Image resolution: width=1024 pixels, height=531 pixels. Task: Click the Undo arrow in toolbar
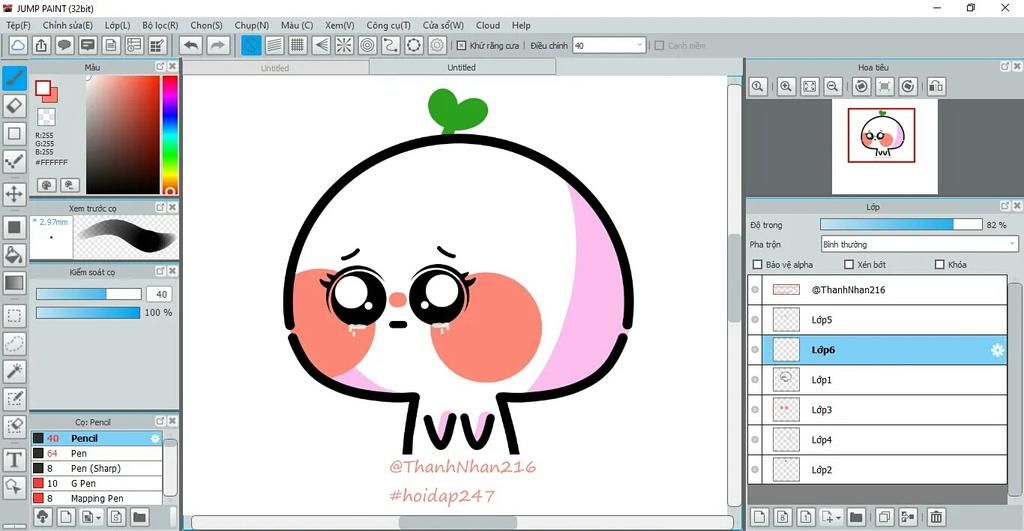(x=191, y=45)
